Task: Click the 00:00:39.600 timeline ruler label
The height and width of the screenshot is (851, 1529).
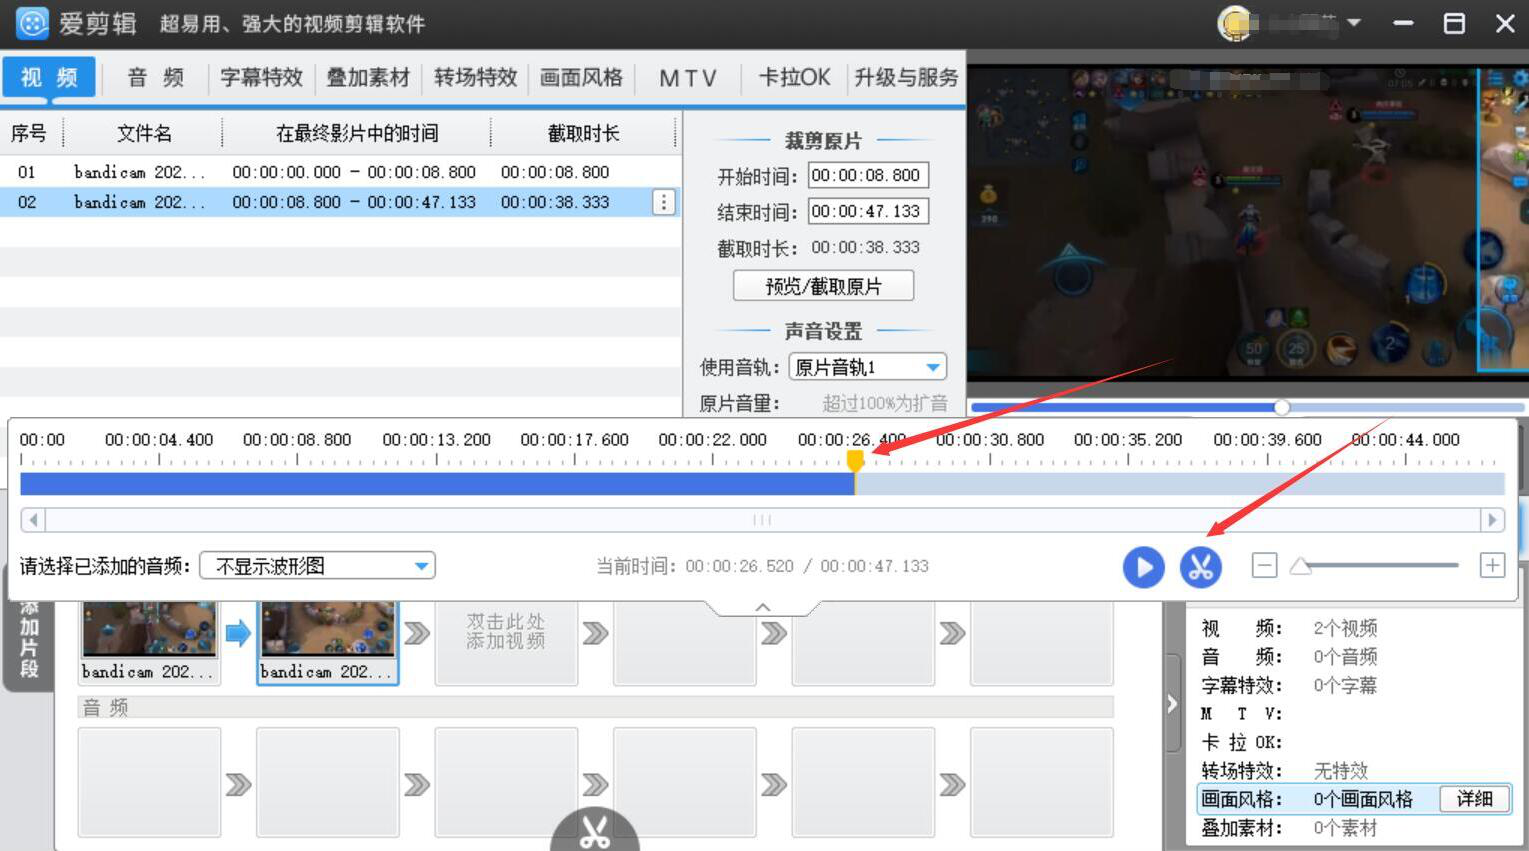Action: click(1267, 440)
